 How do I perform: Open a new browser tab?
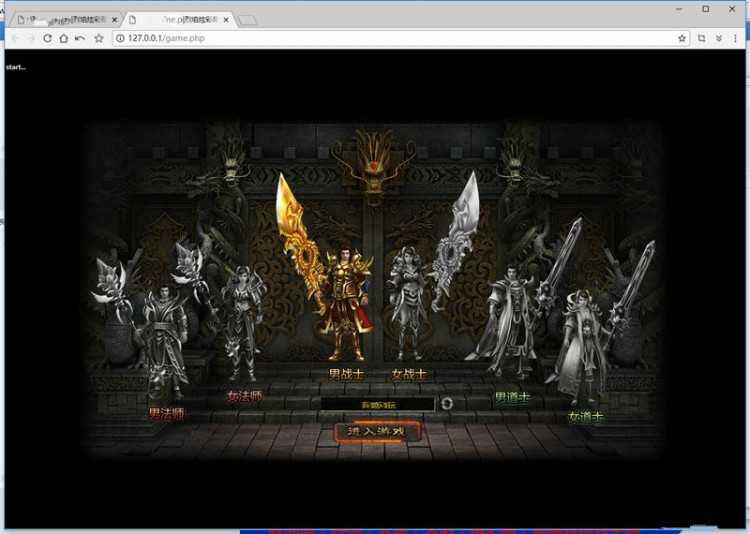pyautogui.click(x=248, y=20)
